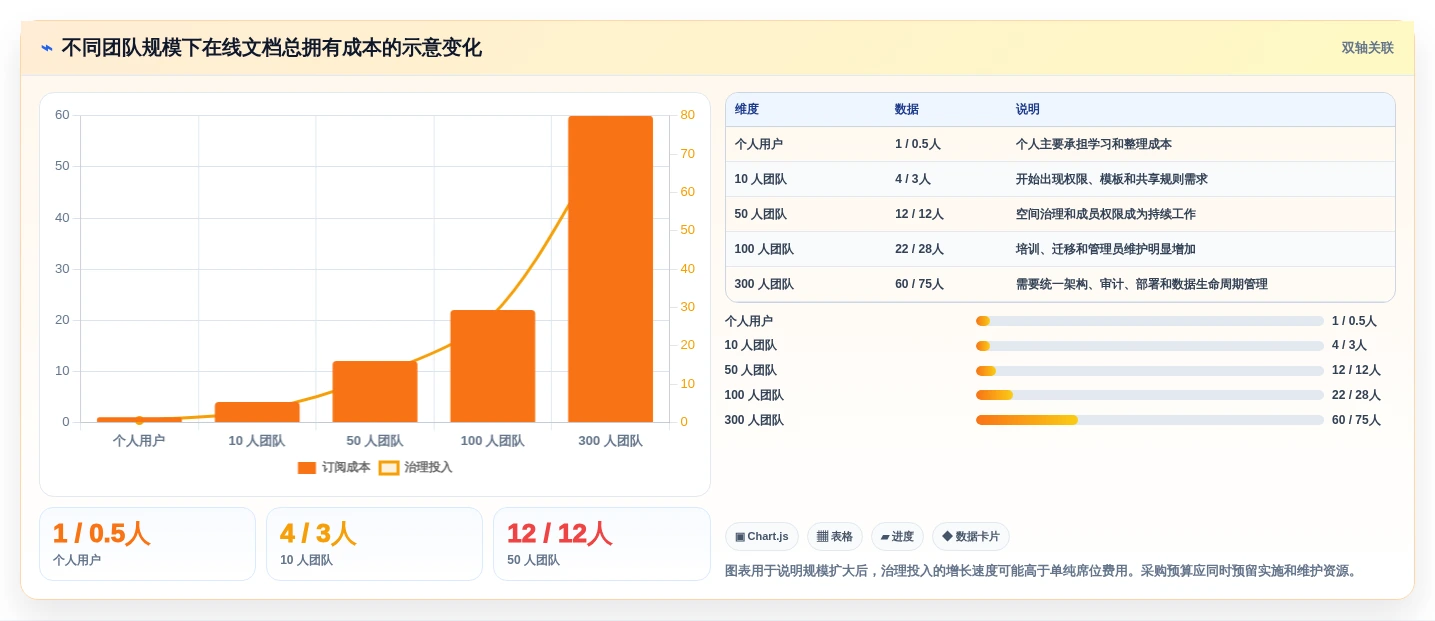Click the 50 人团队 orange bar in chart
The image size is (1435, 621).
(x=375, y=392)
